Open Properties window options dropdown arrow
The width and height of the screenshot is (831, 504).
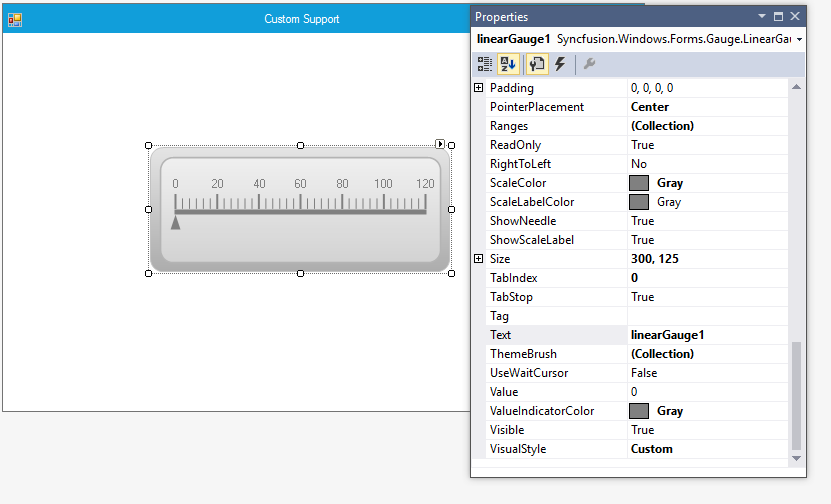(x=762, y=16)
